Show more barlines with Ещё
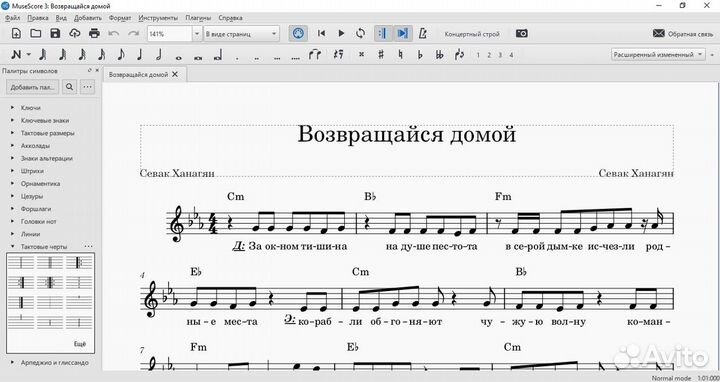 (79, 344)
